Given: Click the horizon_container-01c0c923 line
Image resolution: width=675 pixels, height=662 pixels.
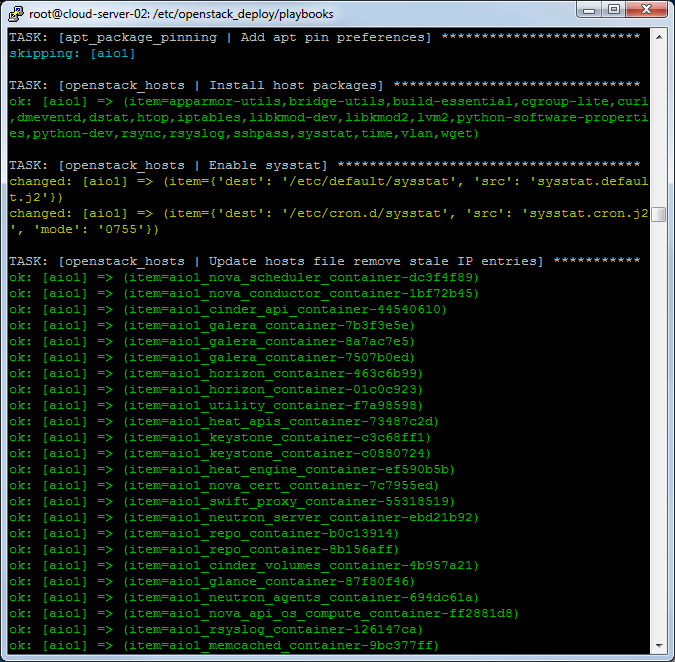Looking at the screenshot, I should point(216,389).
